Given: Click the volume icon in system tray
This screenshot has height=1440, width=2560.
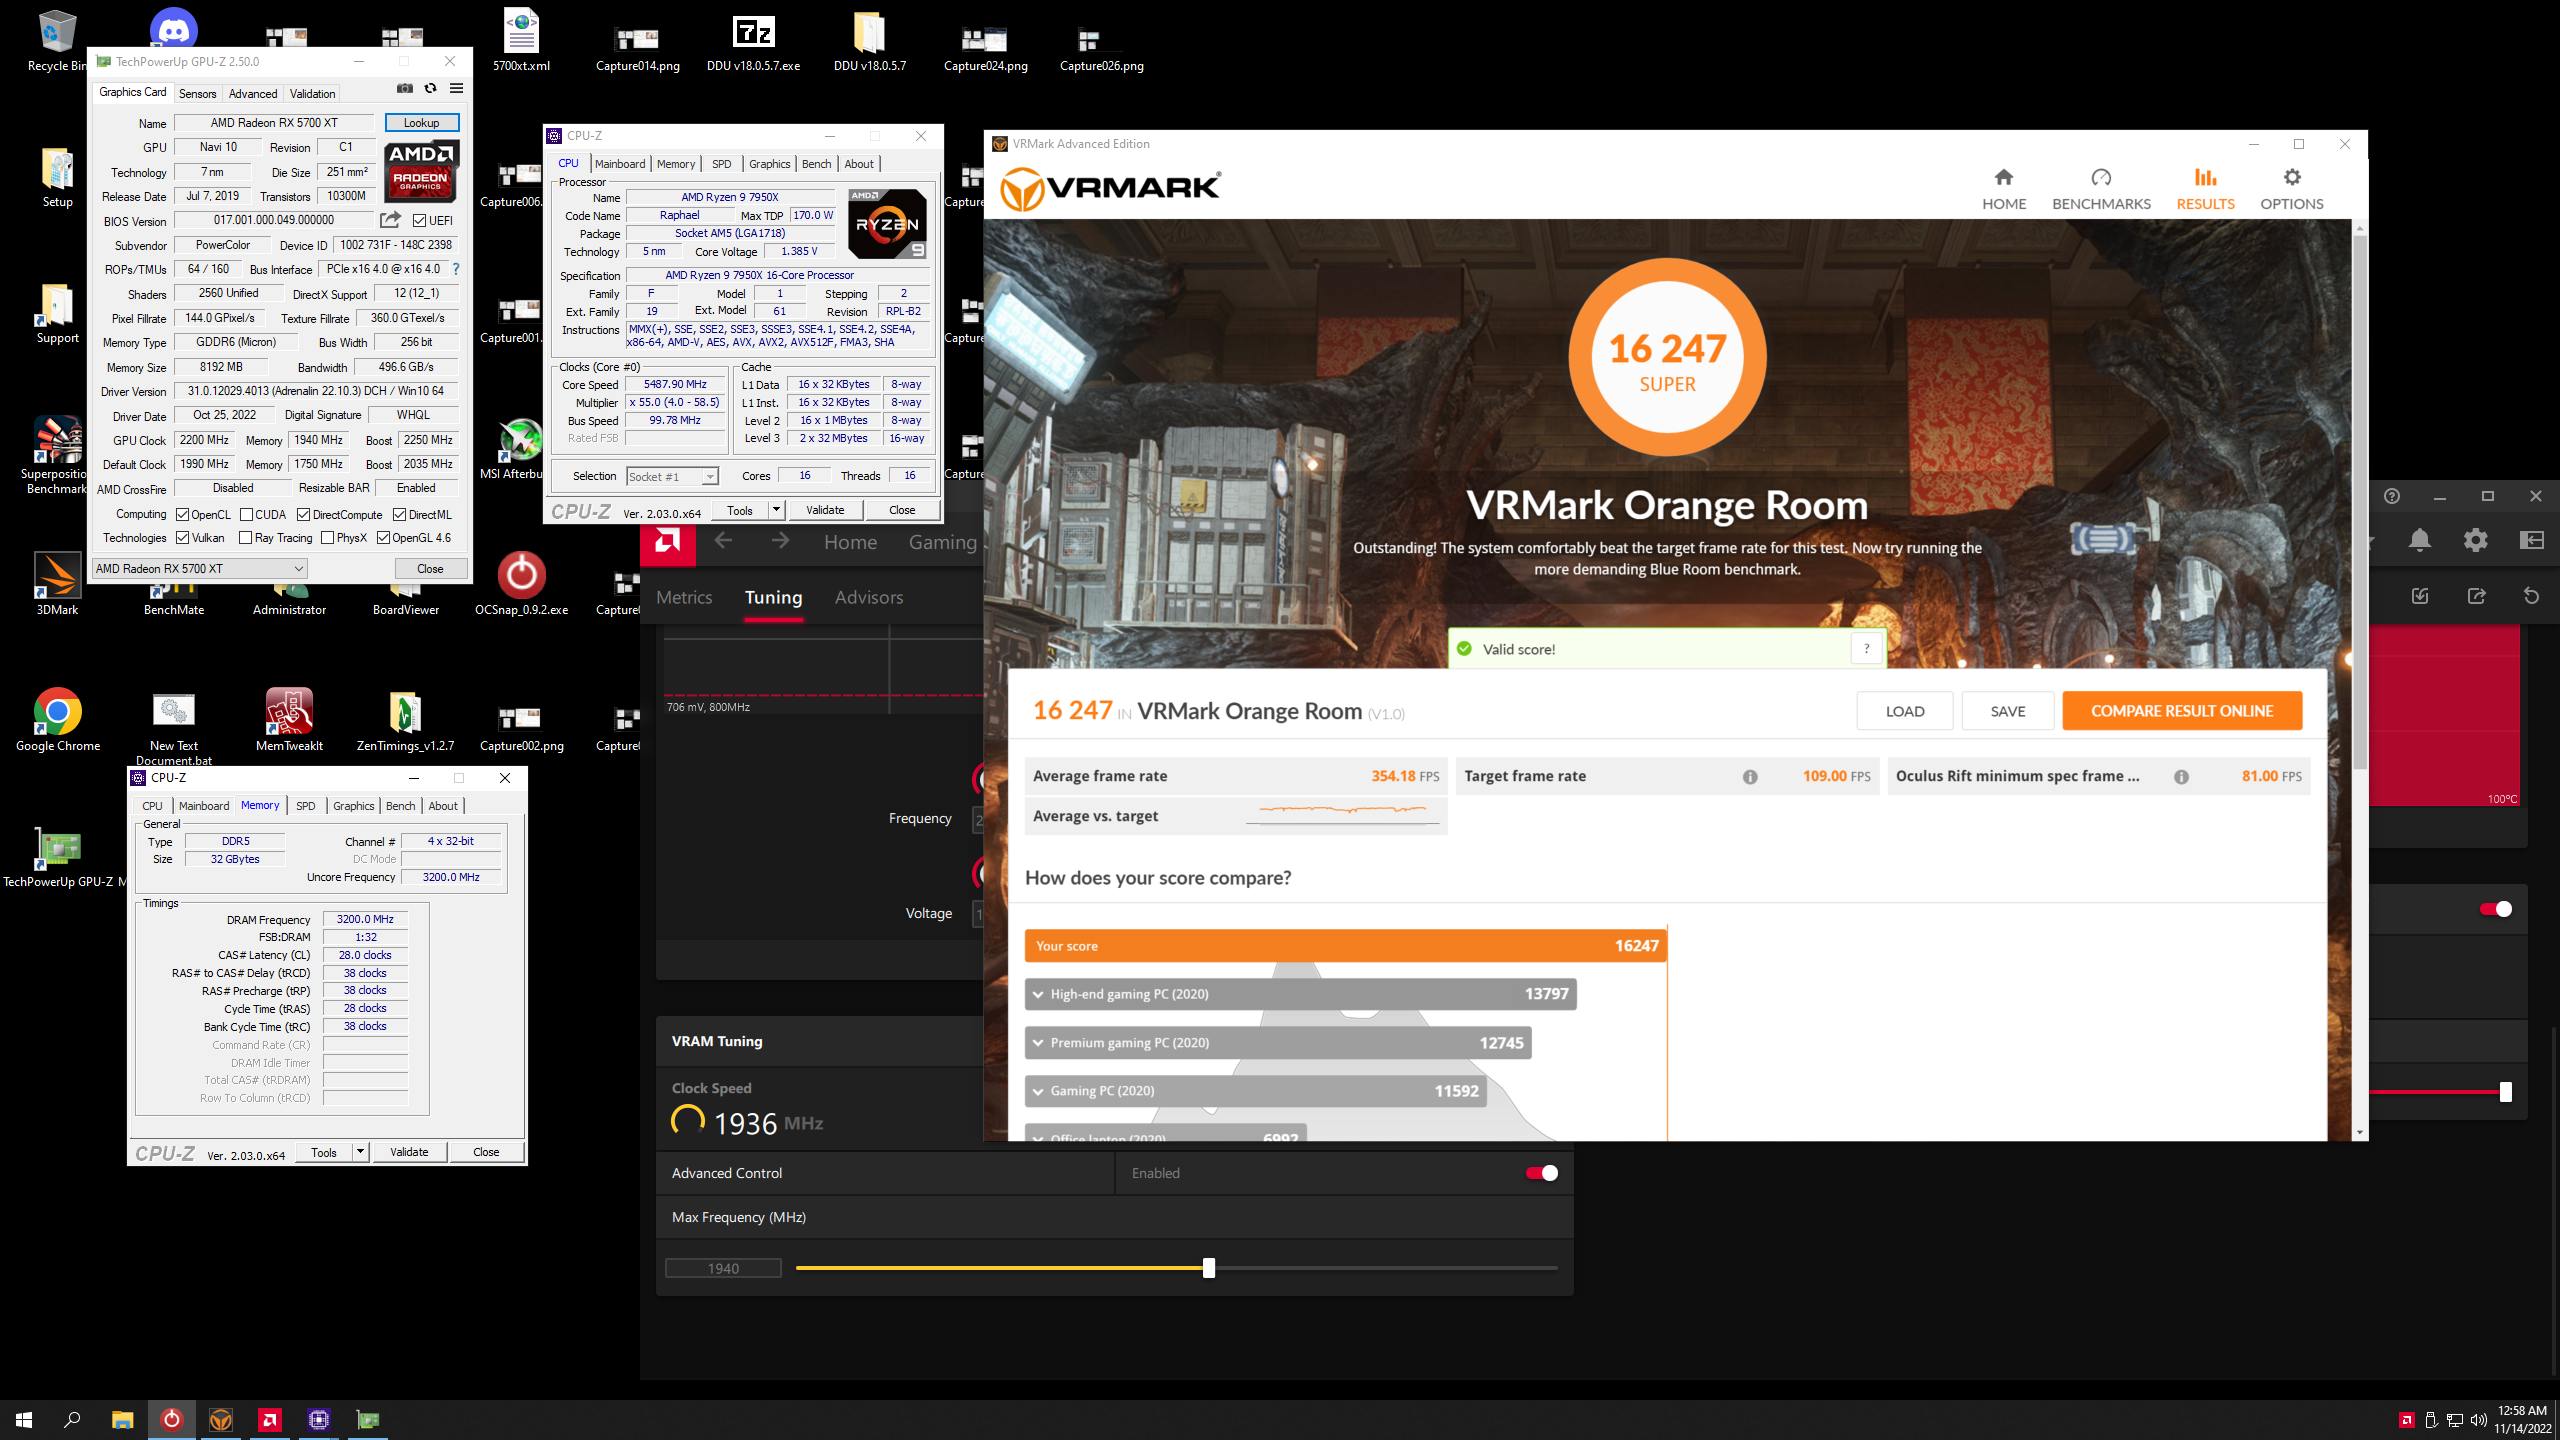Looking at the screenshot, I should pyautogui.click(x=2478, y=1420).
